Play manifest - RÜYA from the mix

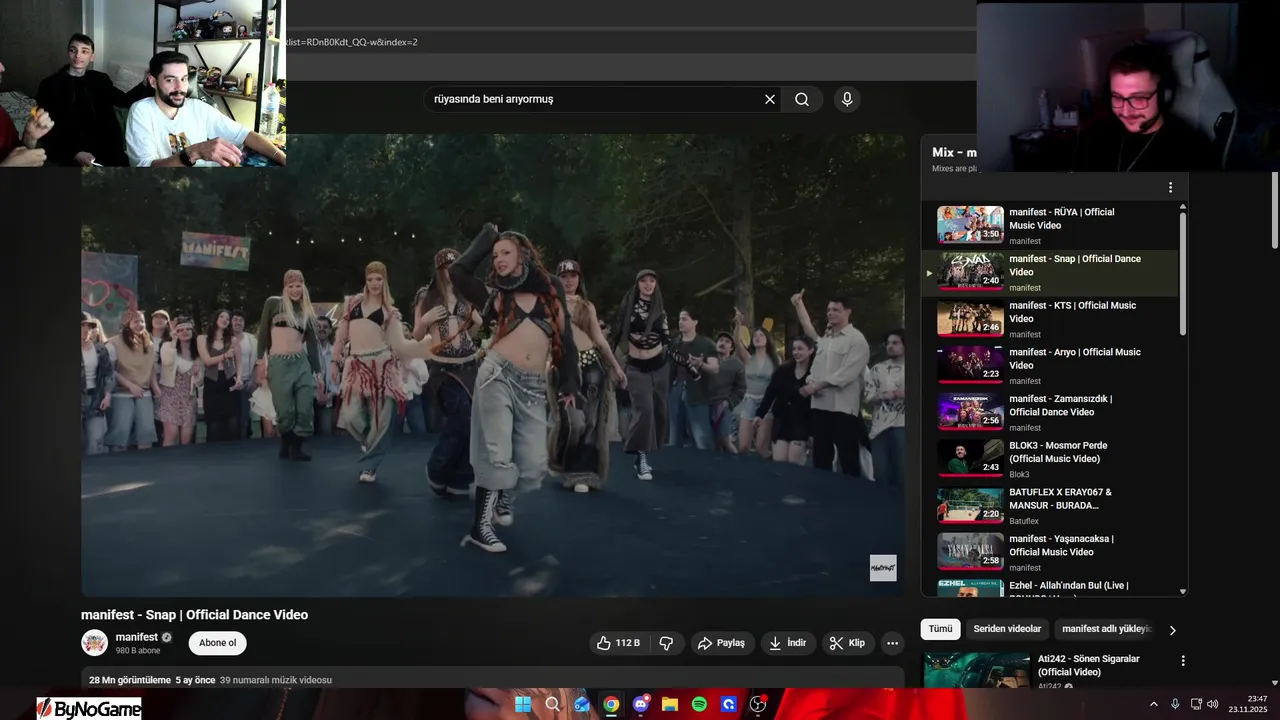click(1050, 225)
